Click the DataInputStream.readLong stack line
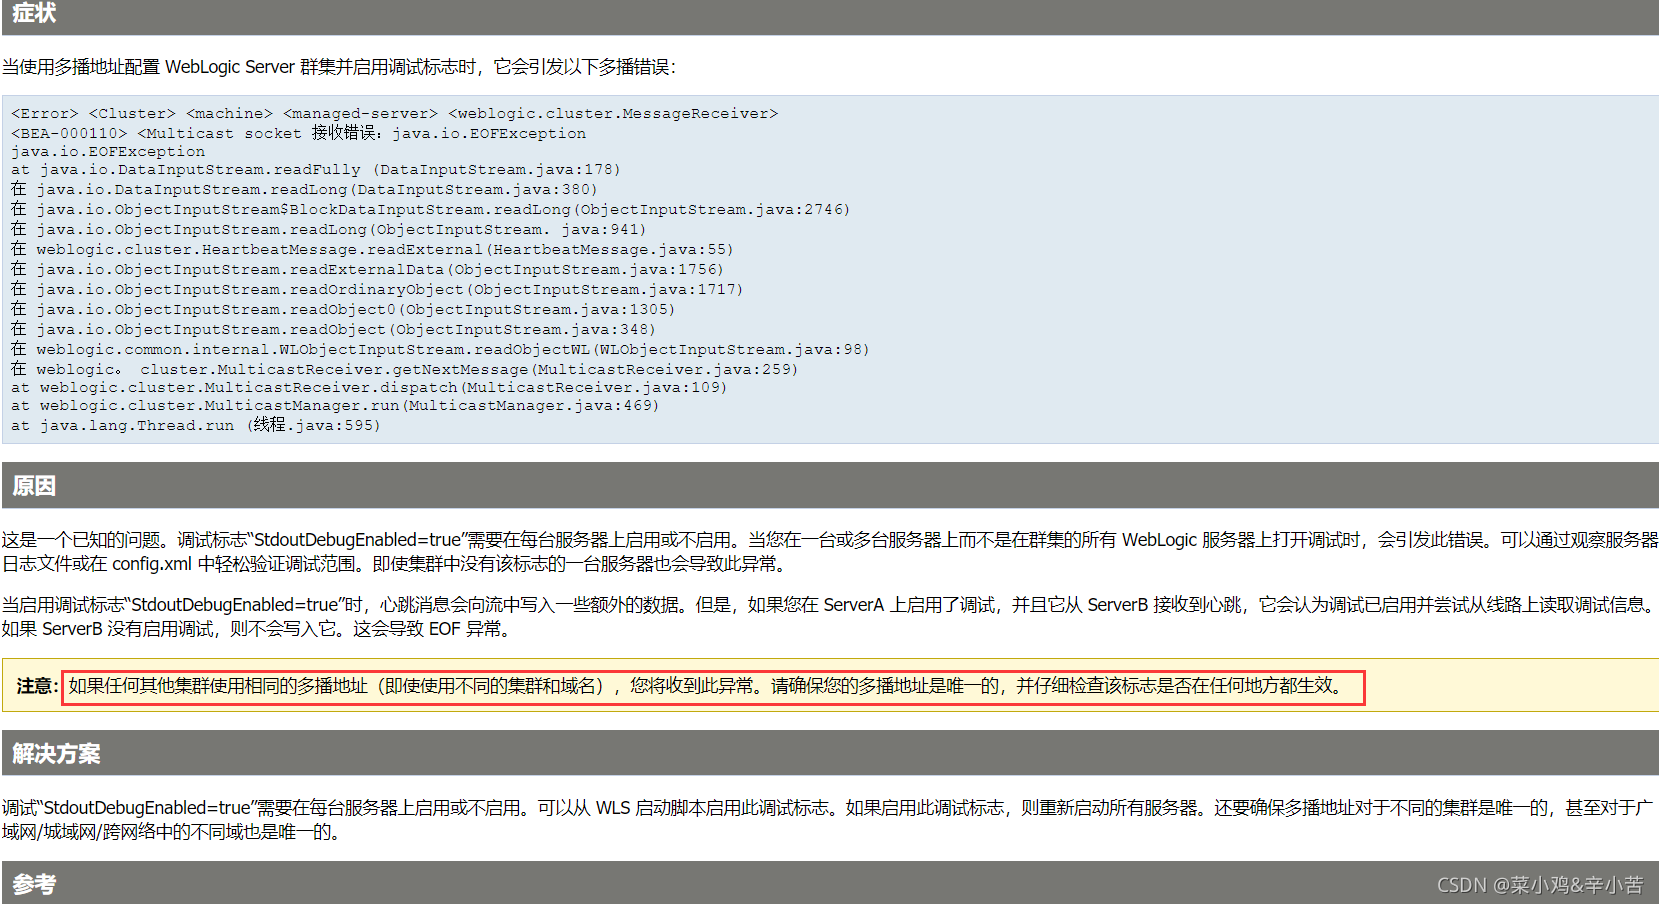This screenshot has width=1659, height=904. (304, 189)
